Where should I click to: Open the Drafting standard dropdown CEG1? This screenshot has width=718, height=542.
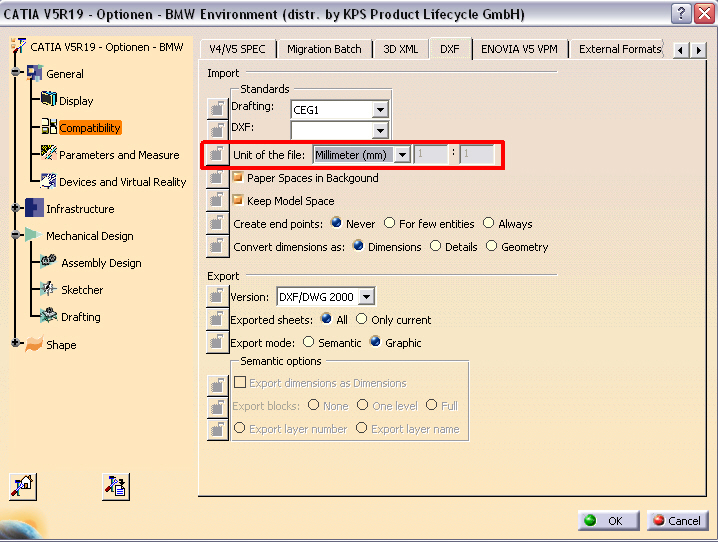[380, 110]
